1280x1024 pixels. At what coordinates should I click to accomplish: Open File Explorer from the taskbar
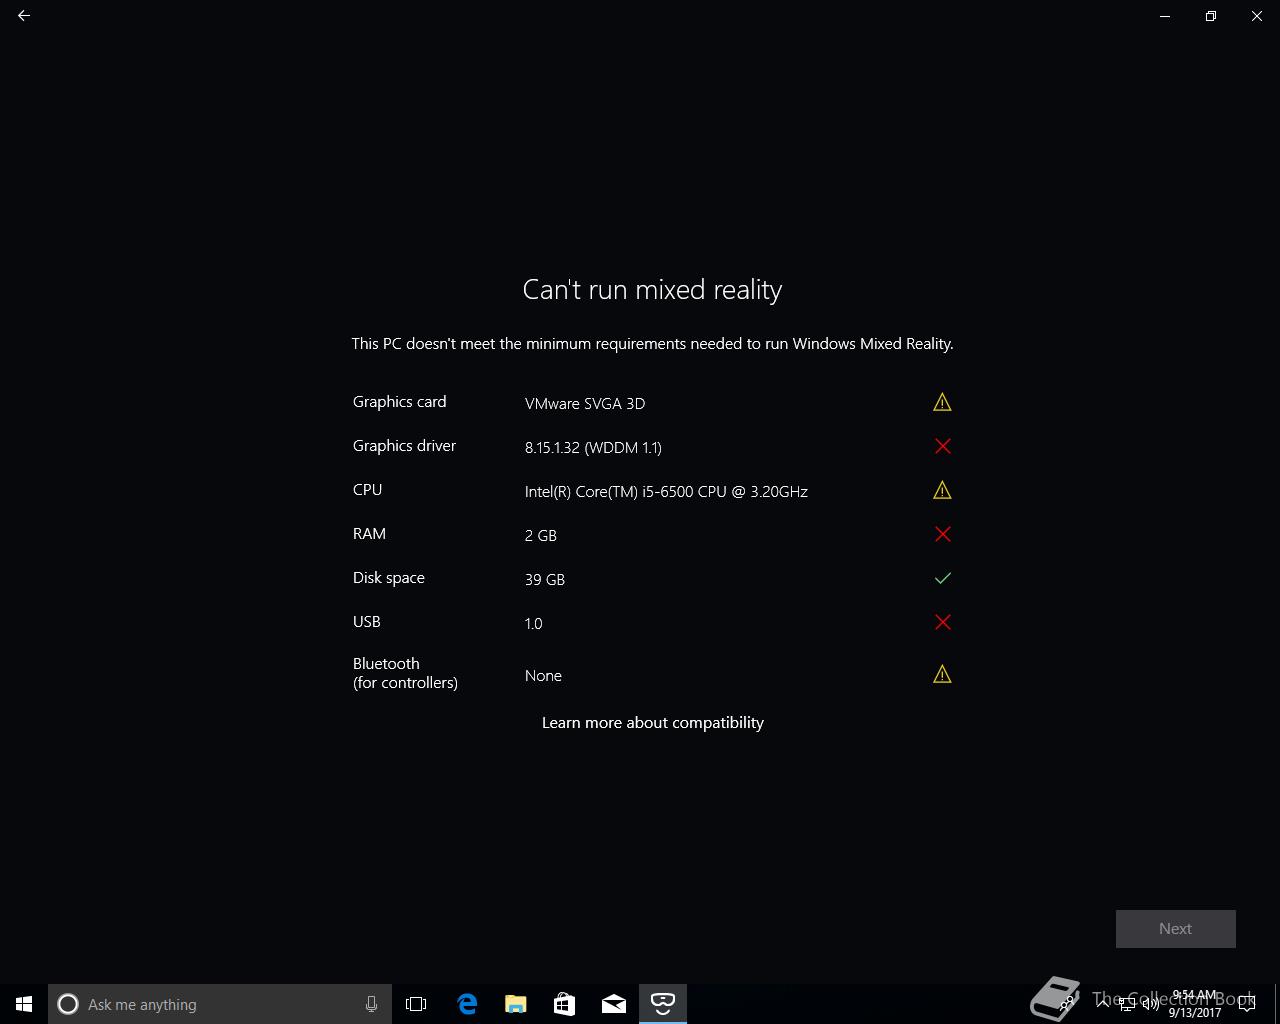click(515, 1004)
